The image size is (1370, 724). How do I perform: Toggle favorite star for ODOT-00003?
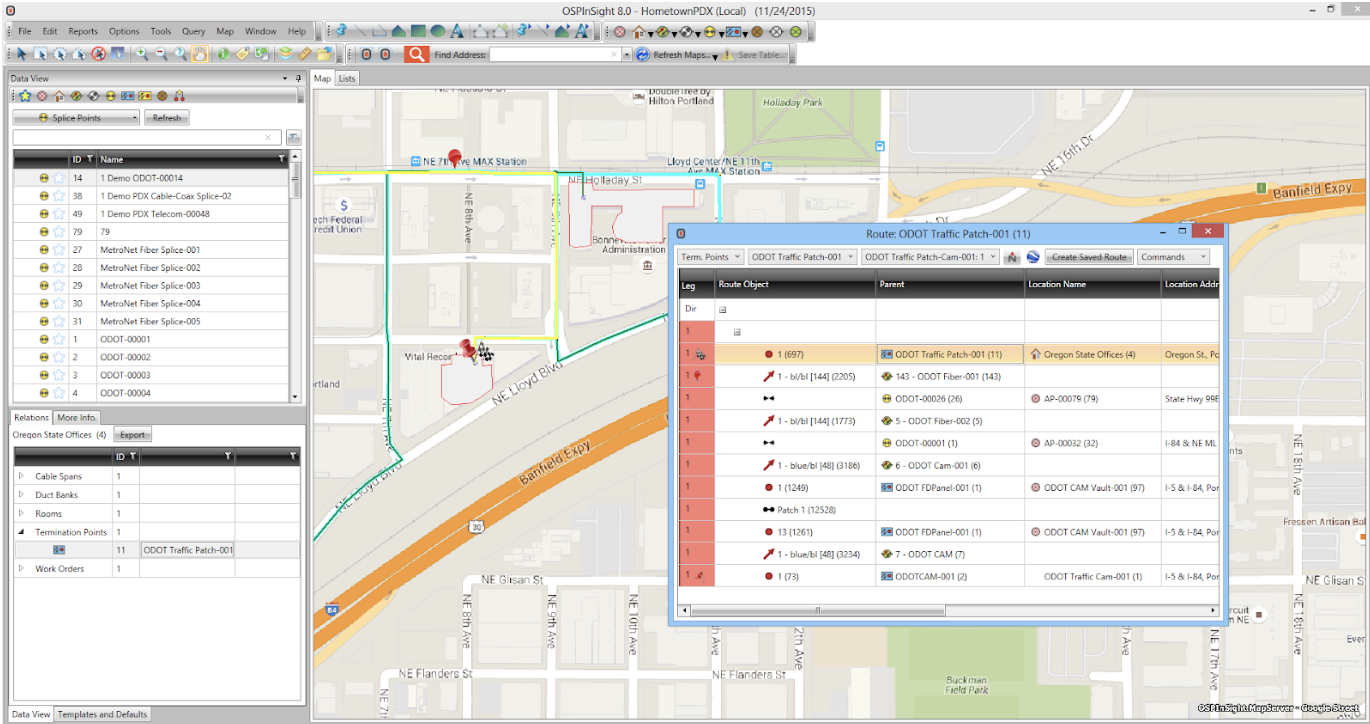coord(58,376)
